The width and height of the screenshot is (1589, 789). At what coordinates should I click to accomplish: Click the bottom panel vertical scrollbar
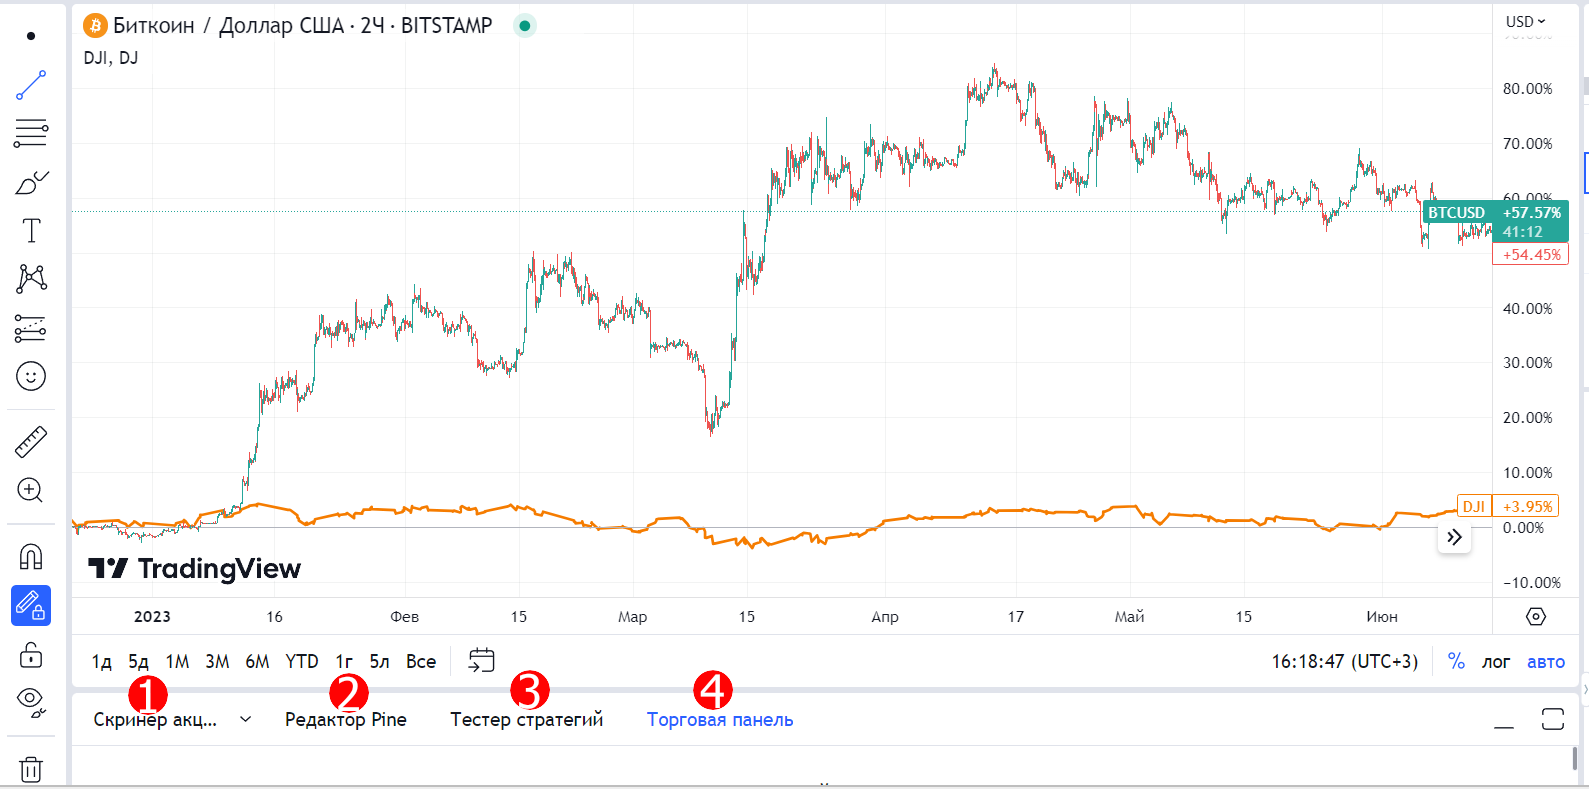(1575, 758)
